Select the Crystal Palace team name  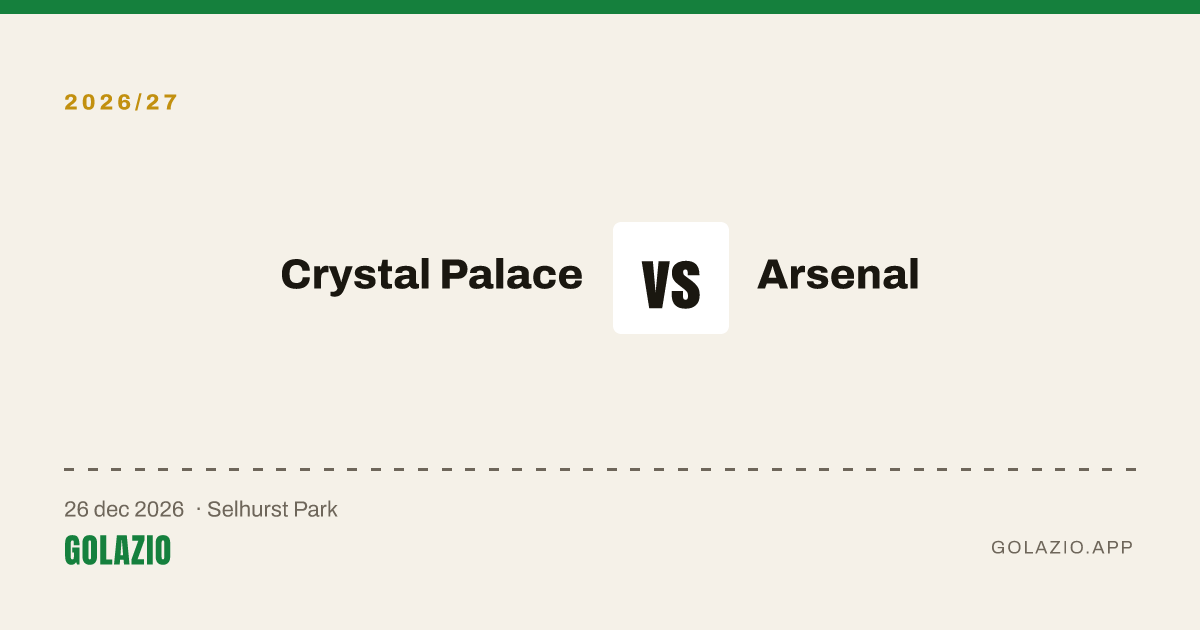[431, 275]
